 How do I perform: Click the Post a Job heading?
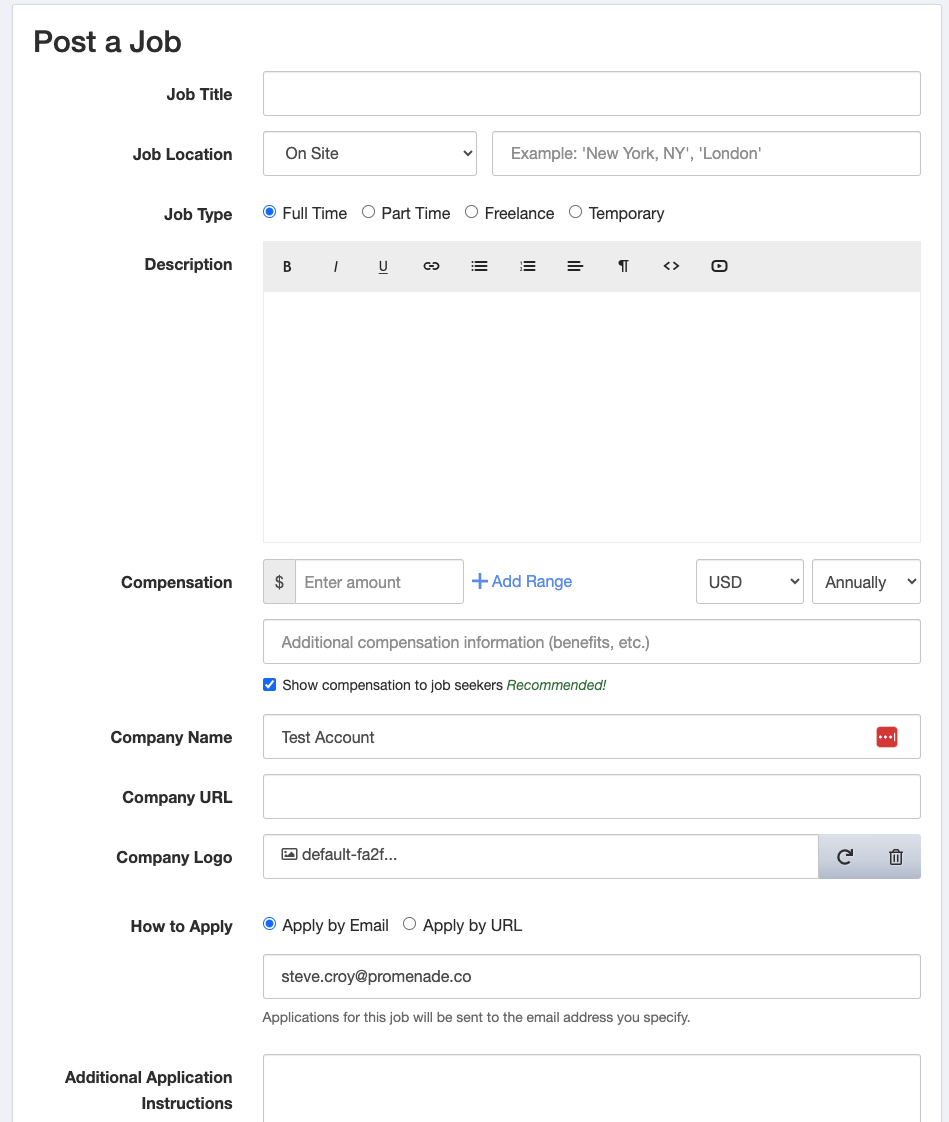[x=107, y=42]
